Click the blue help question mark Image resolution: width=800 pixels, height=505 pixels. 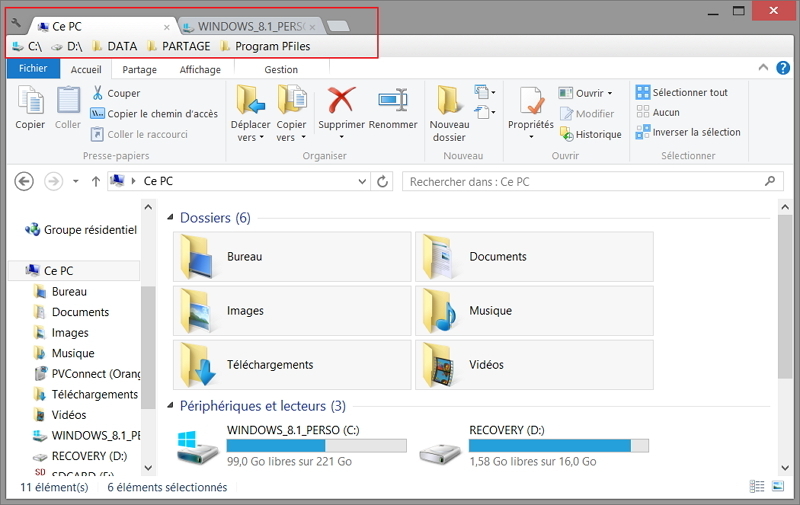pos(783,68)
